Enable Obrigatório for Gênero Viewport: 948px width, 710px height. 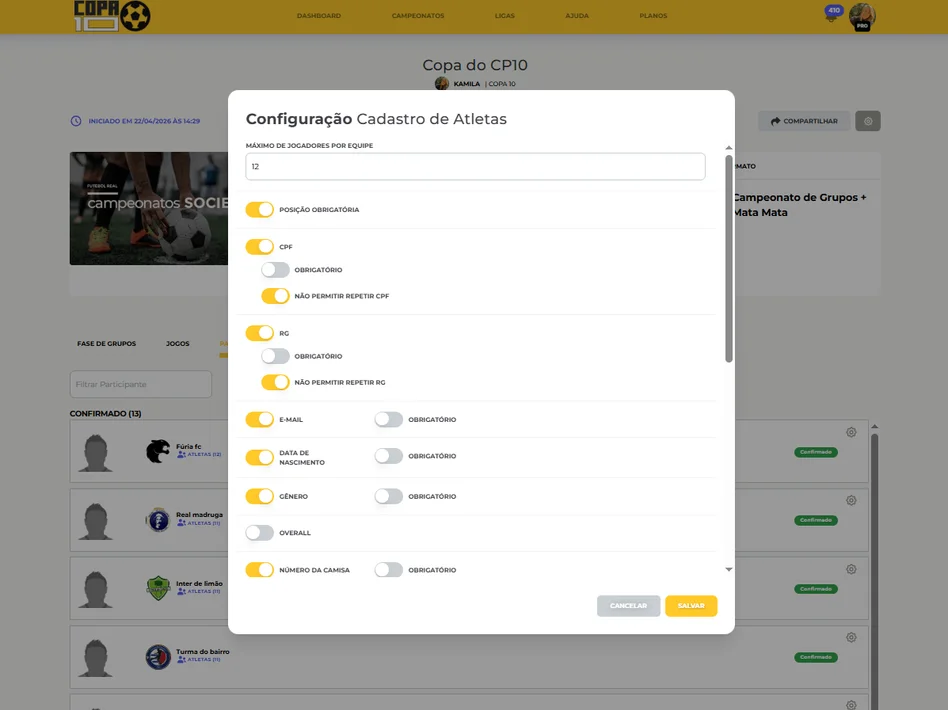(x=388, y=496)
